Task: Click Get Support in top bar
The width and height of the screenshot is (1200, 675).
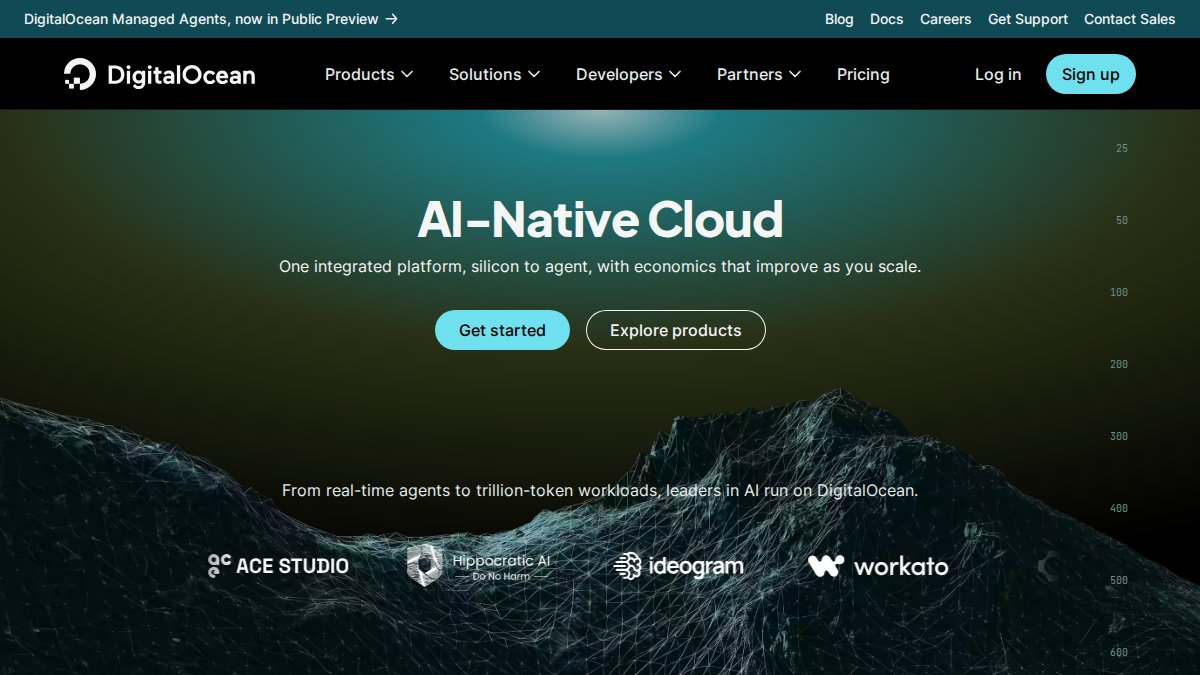Action: pyautogui.click(x=1028, y=19)
